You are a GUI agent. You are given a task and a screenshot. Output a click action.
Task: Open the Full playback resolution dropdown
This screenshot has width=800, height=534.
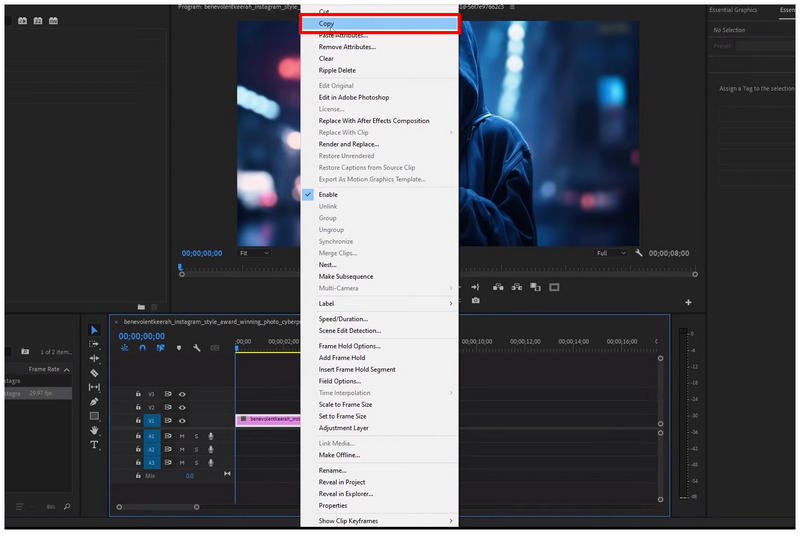pos(611,253)
